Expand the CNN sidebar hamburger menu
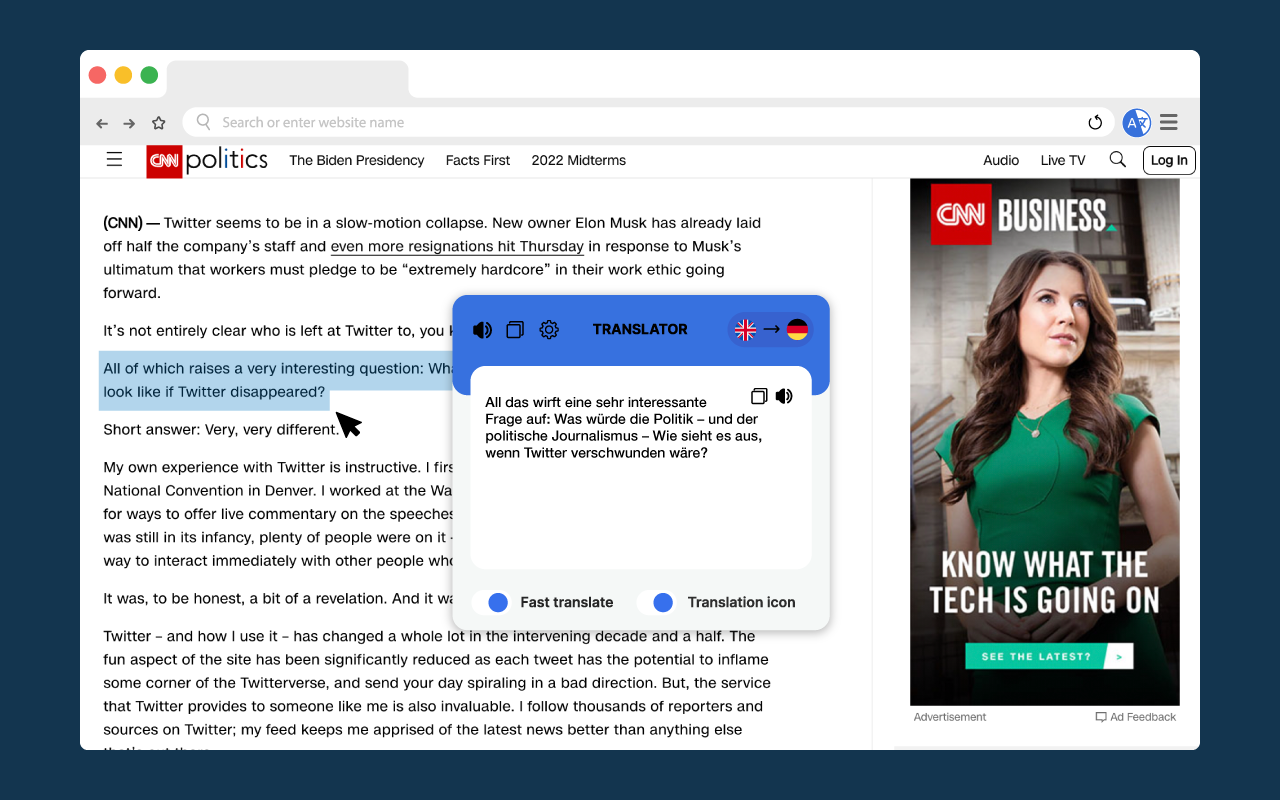This screenshot has width=1280, height=800. [x=114, y=159]
